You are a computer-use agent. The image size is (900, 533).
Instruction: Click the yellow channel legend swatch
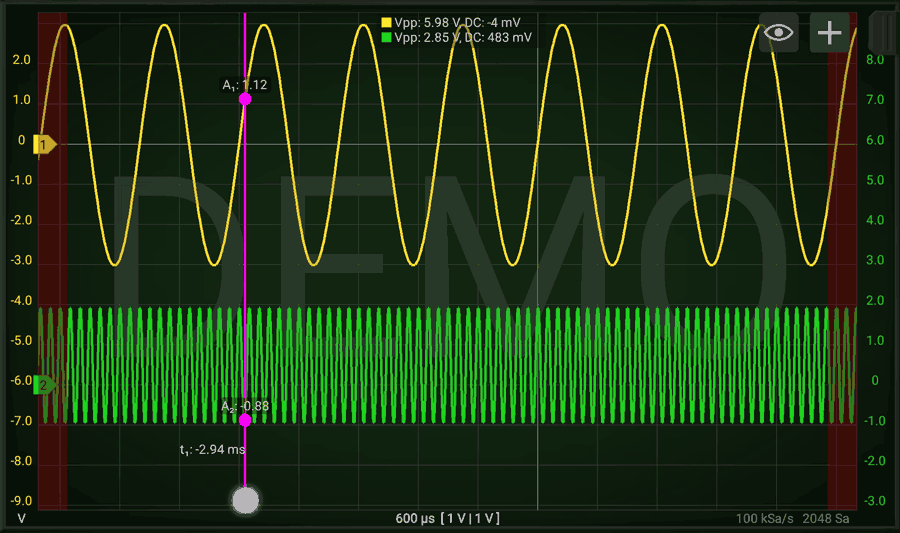tap(387, 22)
